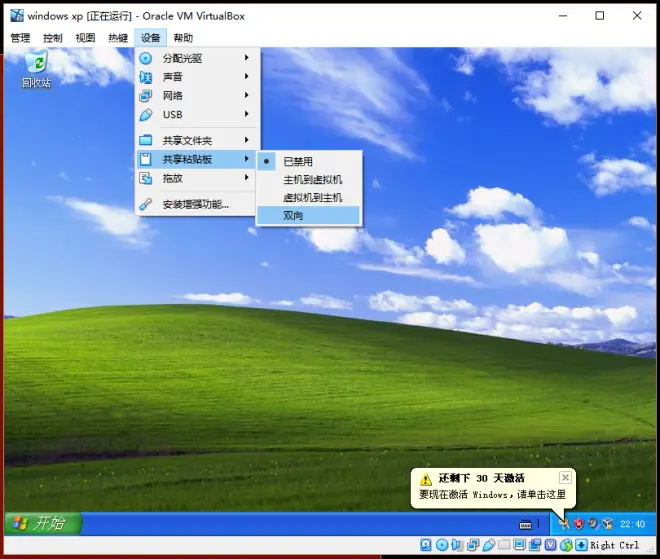
Task: Click the language bar keyboard icon
Action: point(525,524)
